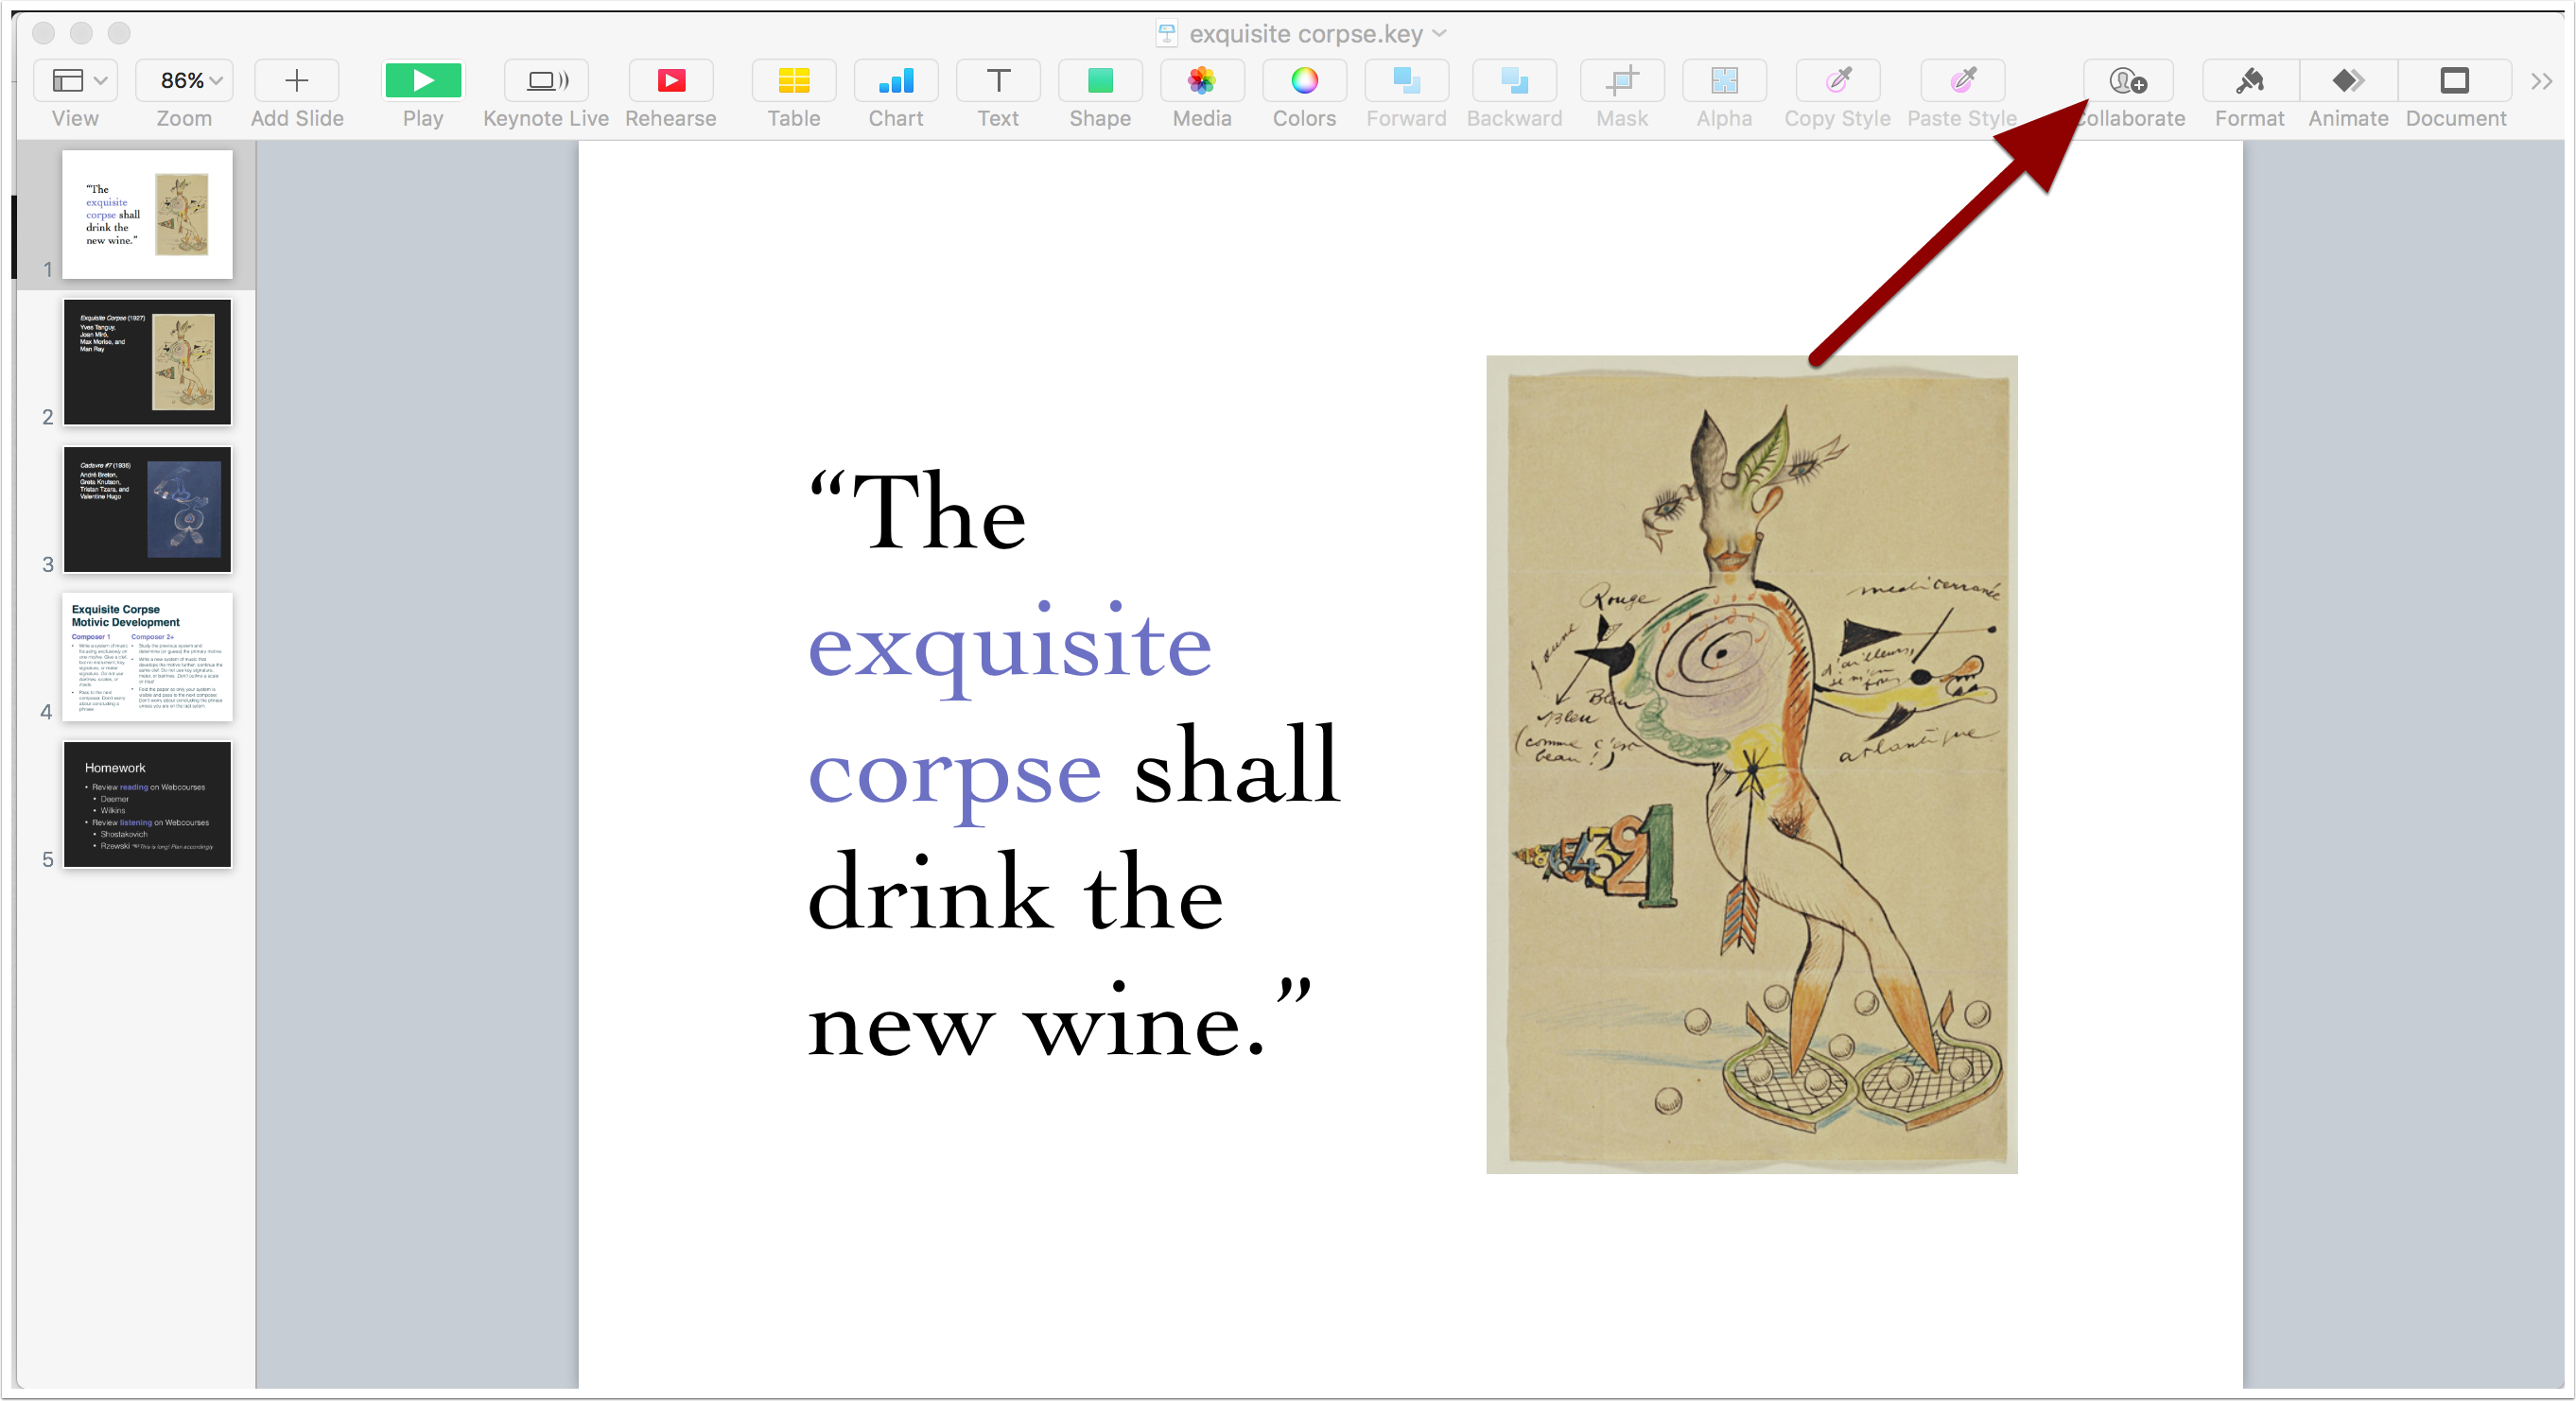Move object Forward
The height and width of the screenshot is (1401, 2576).
[1406, 80]
